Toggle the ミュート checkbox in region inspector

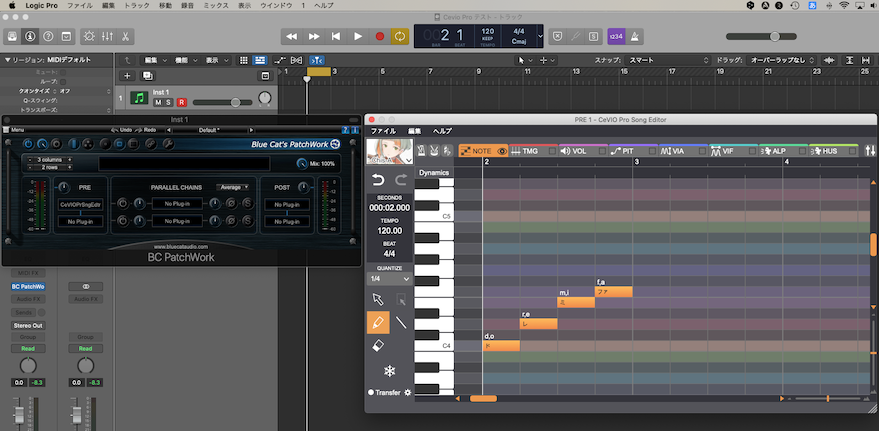click(x=63, y=72)
